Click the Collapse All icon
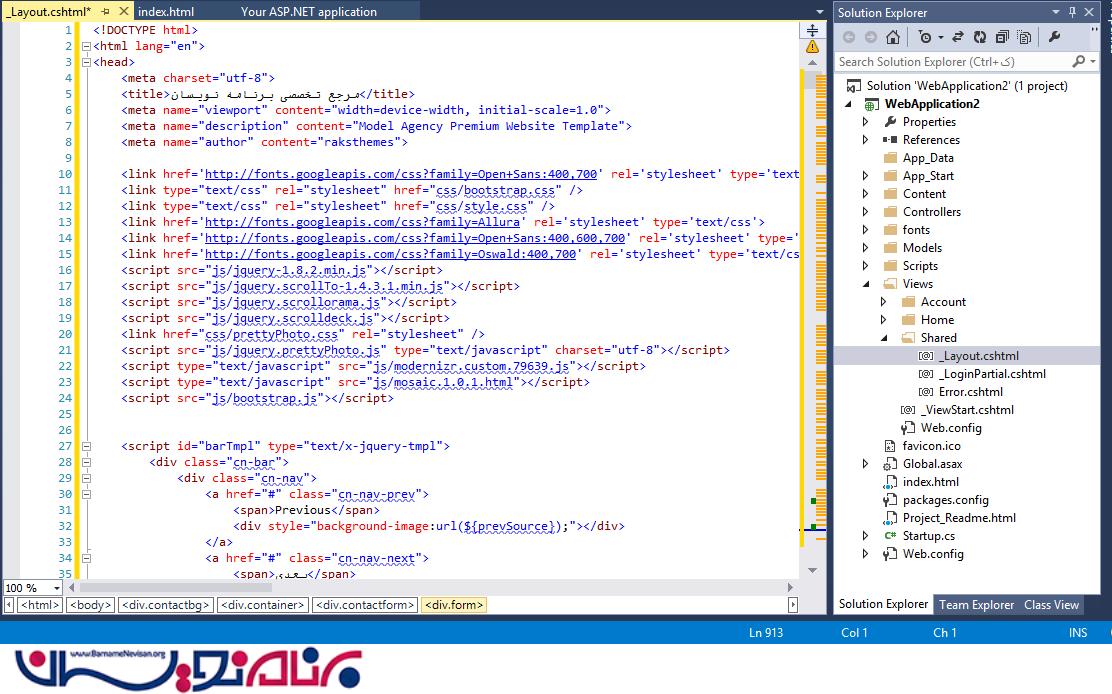This screenshot has width=1112, height=694. click(x=1002, y=37)
